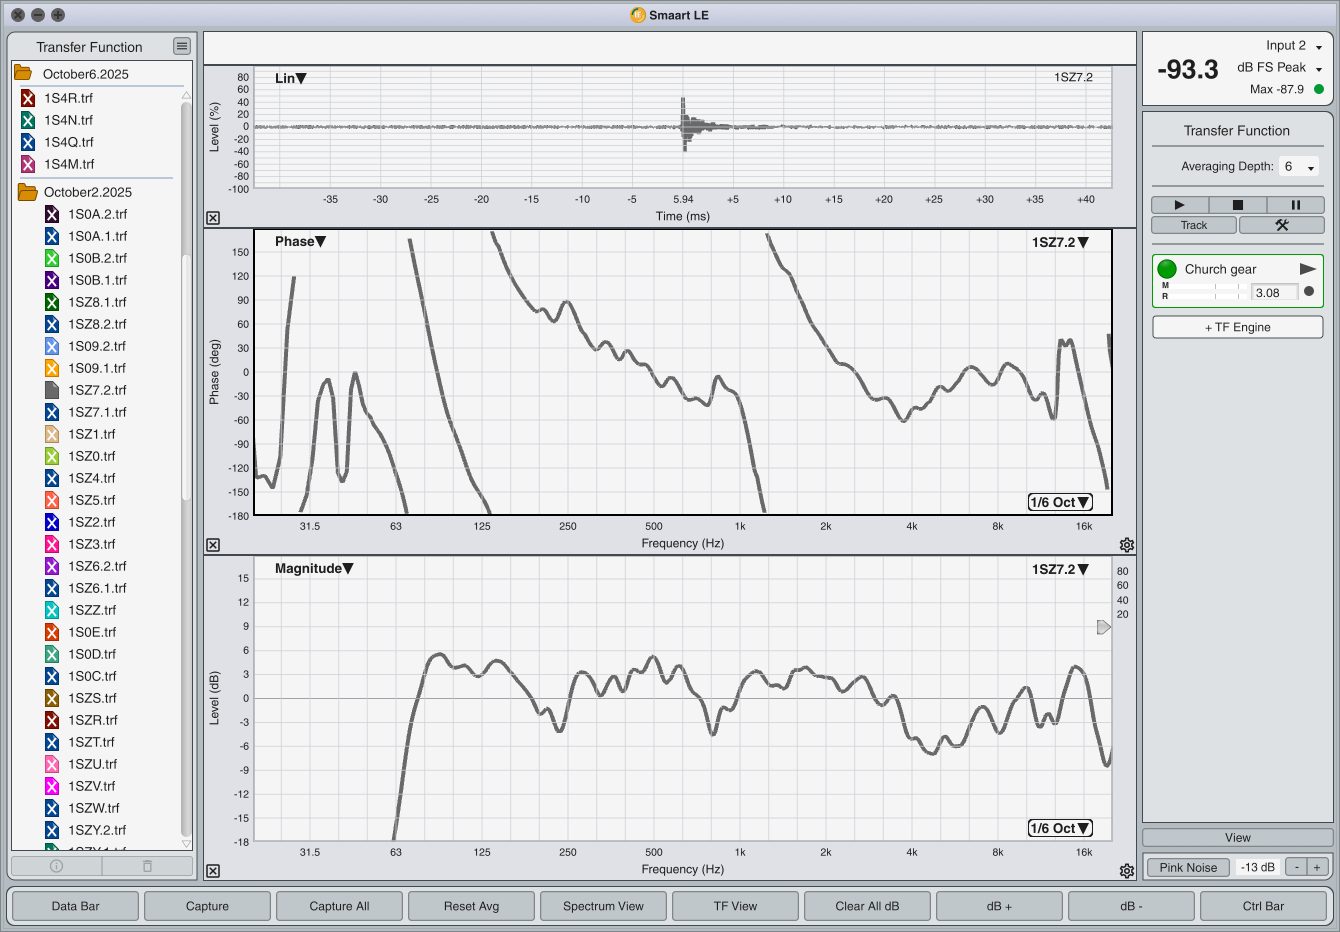Screen dimensions: 1340x932
Task: Add a new engine with + TF Engine
Action: click(1237, 327)
